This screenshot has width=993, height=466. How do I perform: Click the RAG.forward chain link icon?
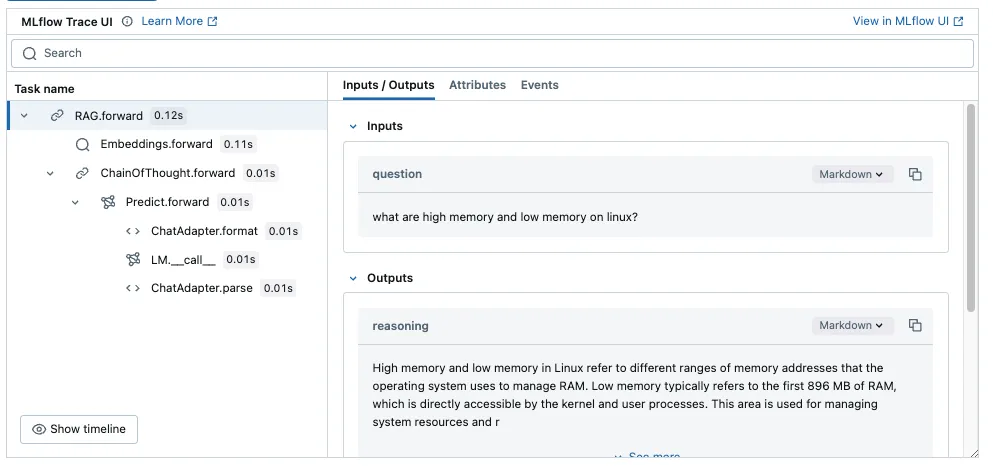57,116
